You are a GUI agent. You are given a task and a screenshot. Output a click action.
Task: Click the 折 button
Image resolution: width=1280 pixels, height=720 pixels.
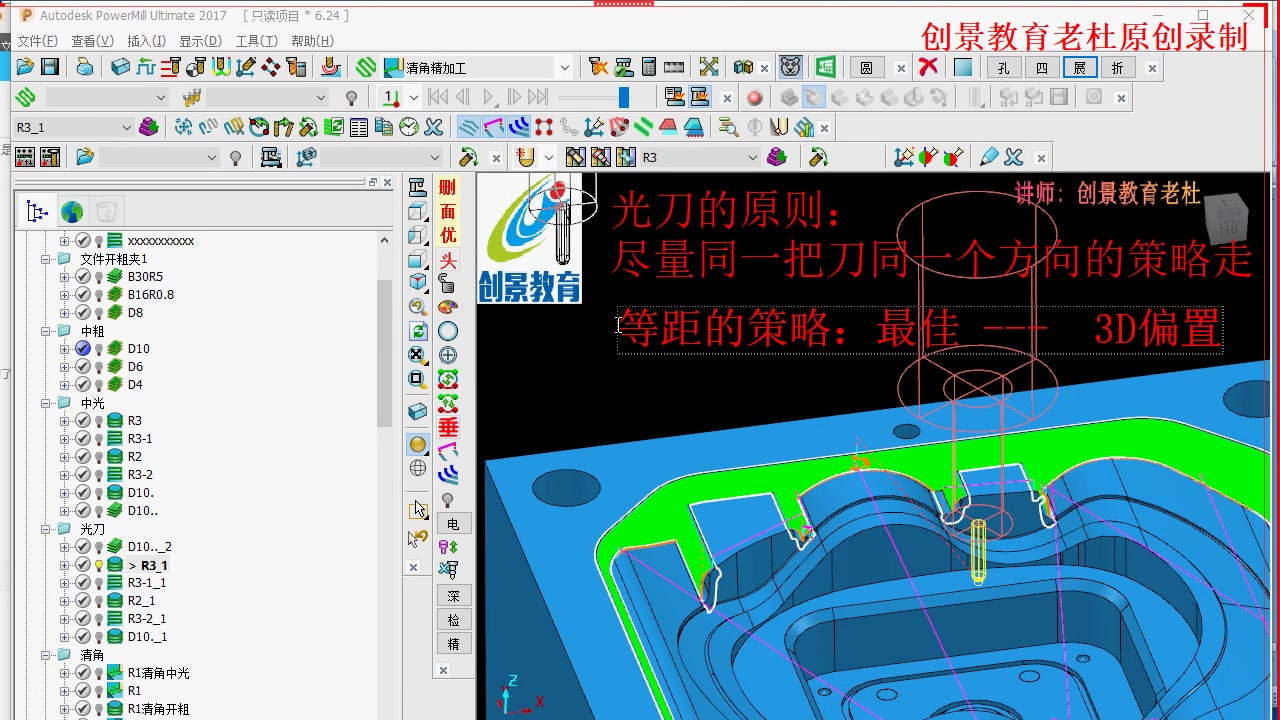[x=1117, y=67]
